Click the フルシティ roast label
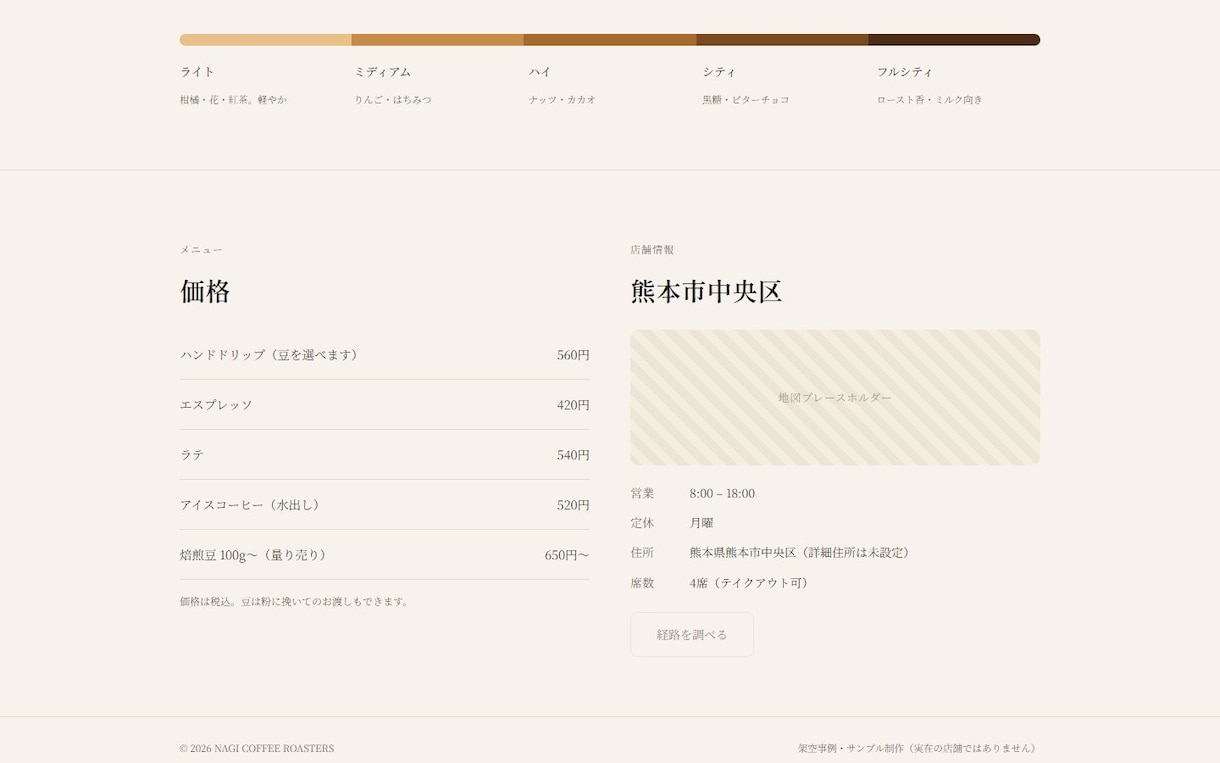Screen dimensions: 1220x763 pyautogui.click(x=905, y=72)
